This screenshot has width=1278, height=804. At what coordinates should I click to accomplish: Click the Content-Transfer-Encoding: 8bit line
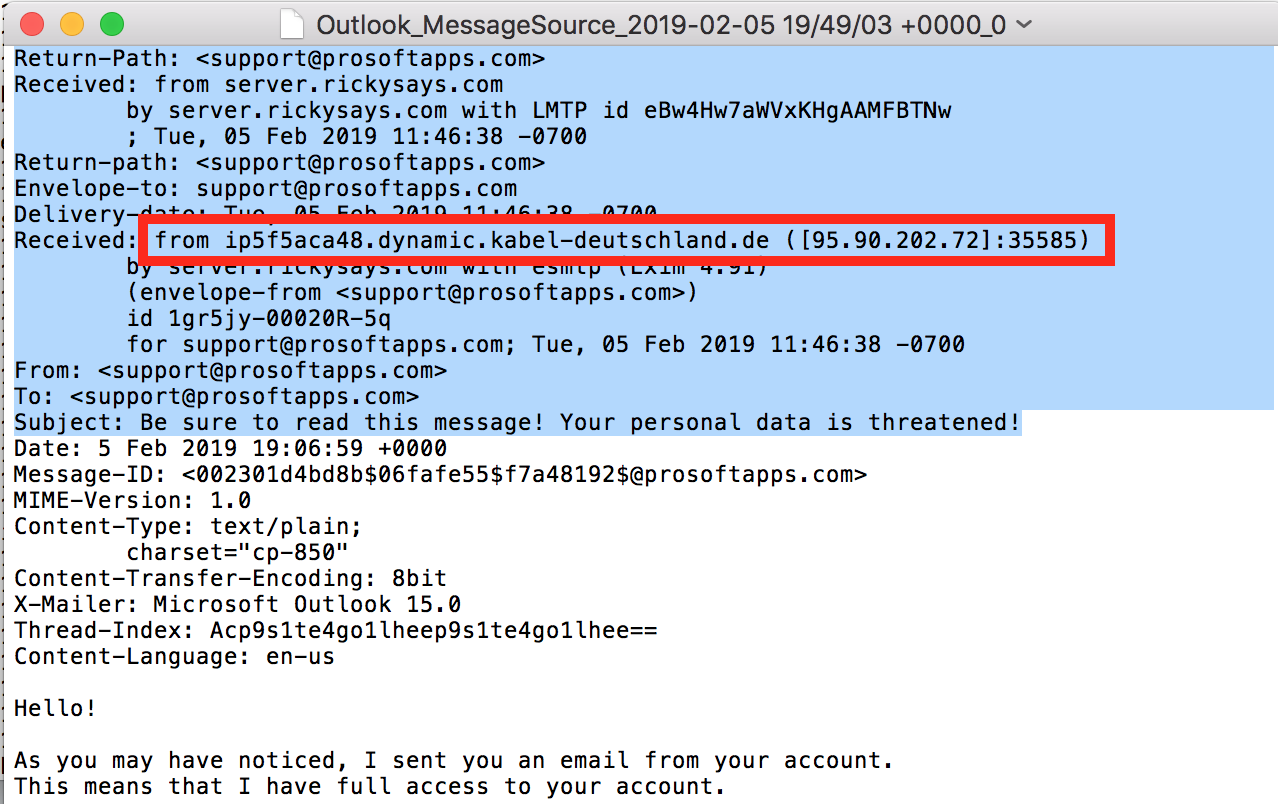pyautogui.click(x=230, y=578)
